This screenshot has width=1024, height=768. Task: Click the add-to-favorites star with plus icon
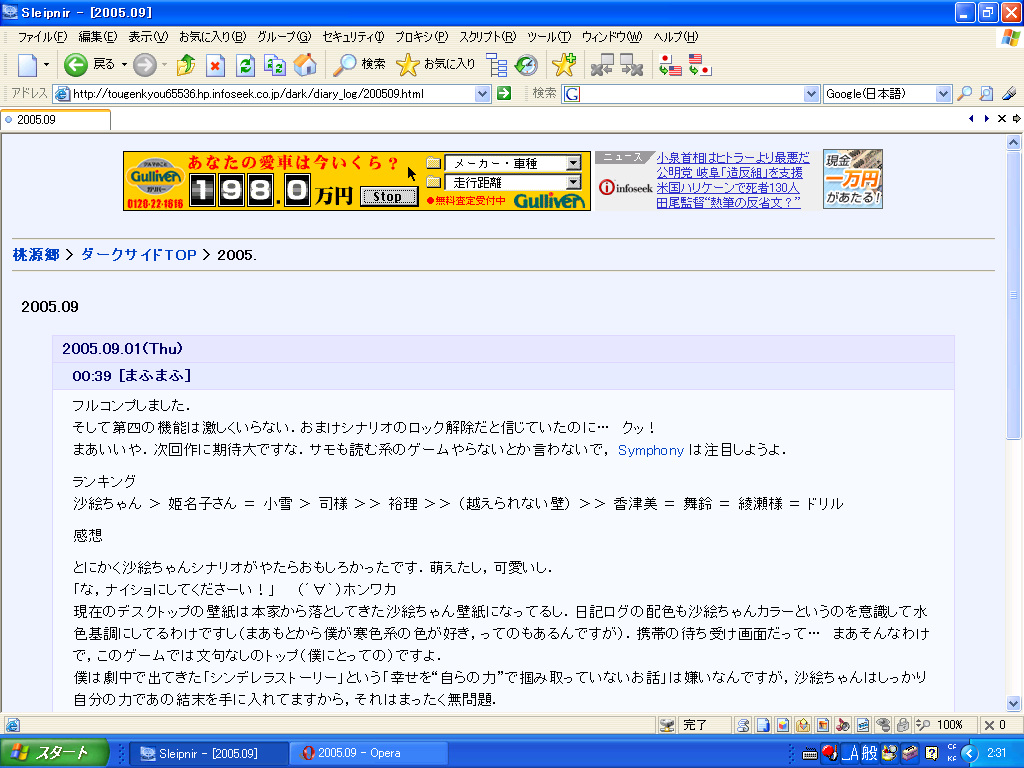coord(564,65)
